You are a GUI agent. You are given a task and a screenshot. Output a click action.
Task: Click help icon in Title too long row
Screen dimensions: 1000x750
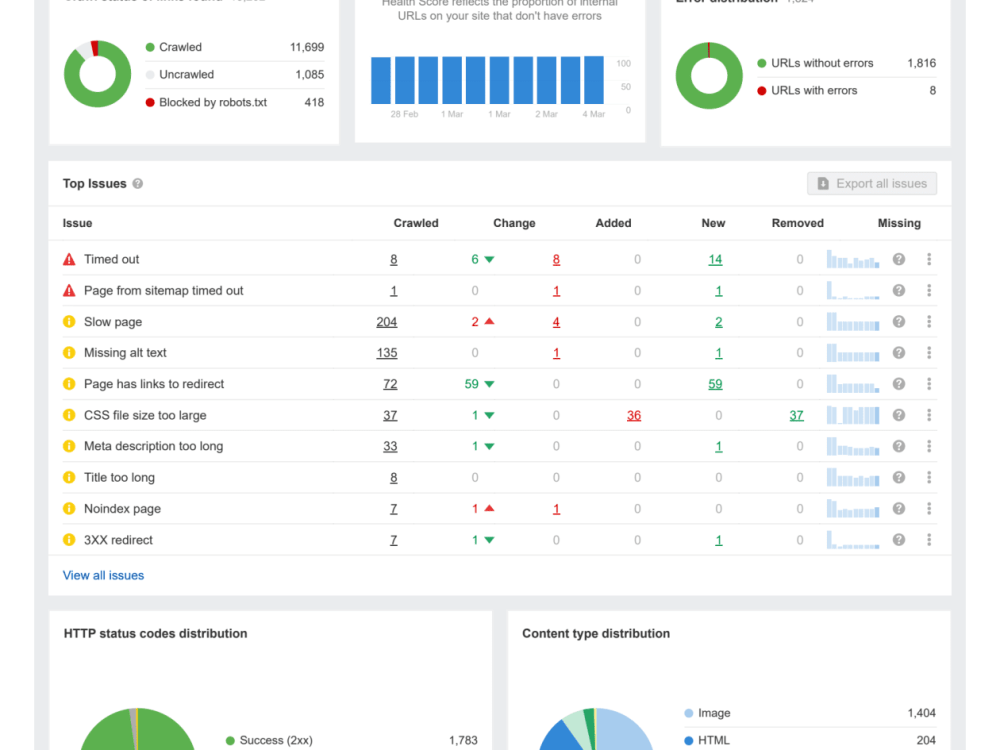coord(899,477)
